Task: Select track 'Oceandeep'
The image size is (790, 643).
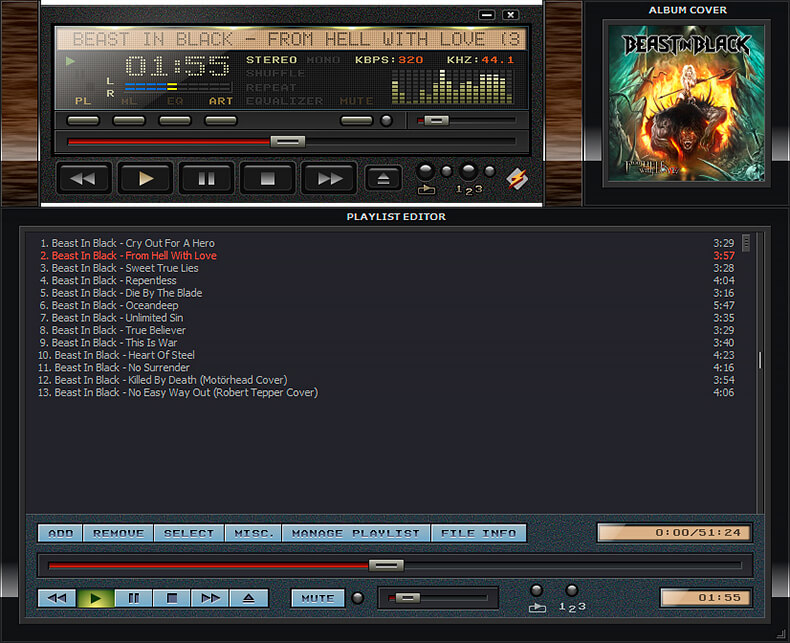Action: (x=387, y=305)
